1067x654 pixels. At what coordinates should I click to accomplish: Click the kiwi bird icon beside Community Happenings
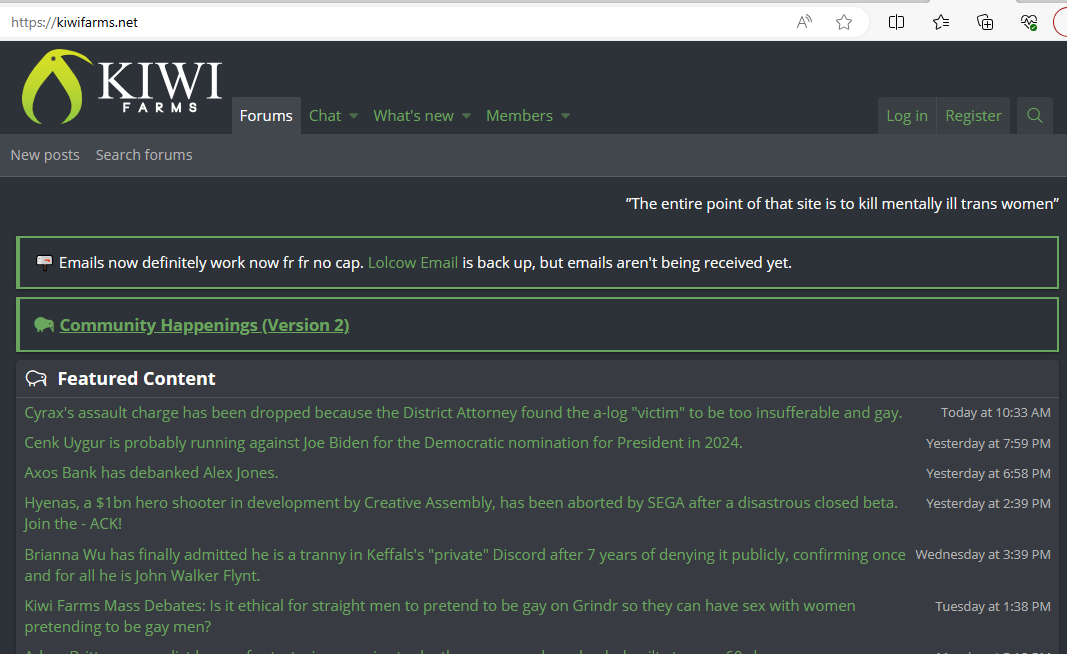[x=44, y=325]
